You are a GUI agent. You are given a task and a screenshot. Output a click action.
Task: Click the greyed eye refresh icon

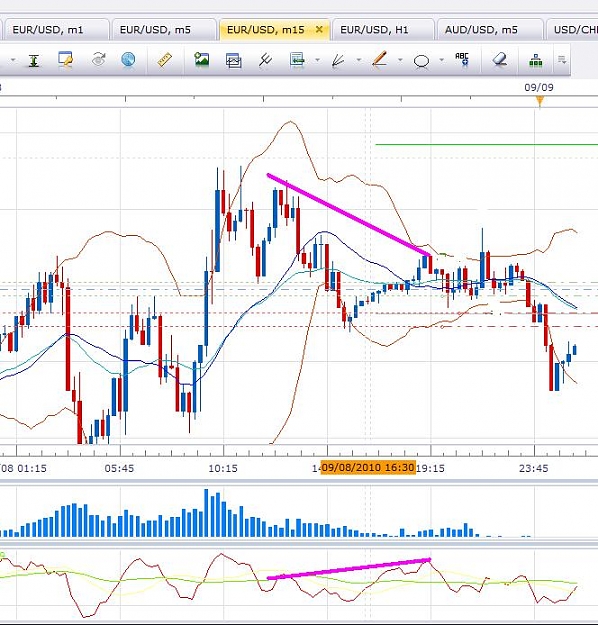point(98,60)
